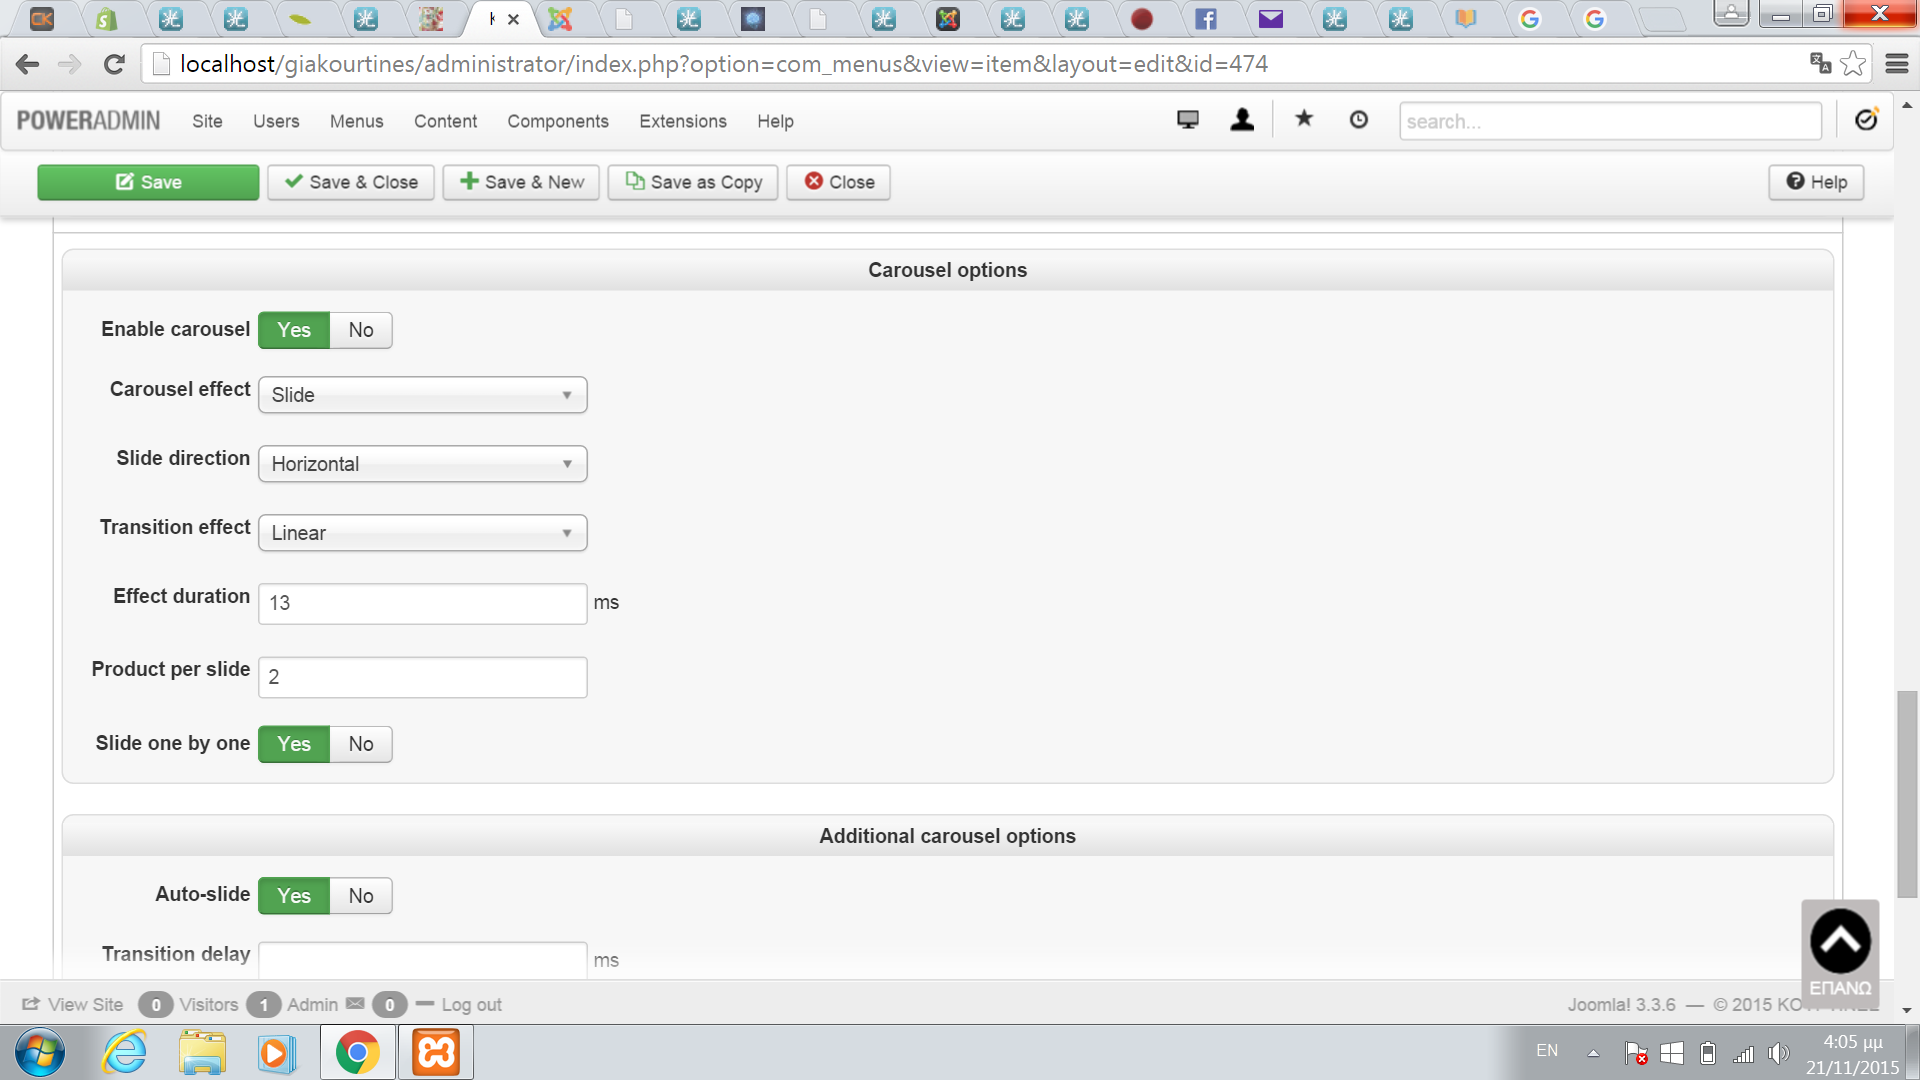Expand the Slide direction Horizontal dropdown
Screen dimensions: 1920x1080
(x=422, y=464)
